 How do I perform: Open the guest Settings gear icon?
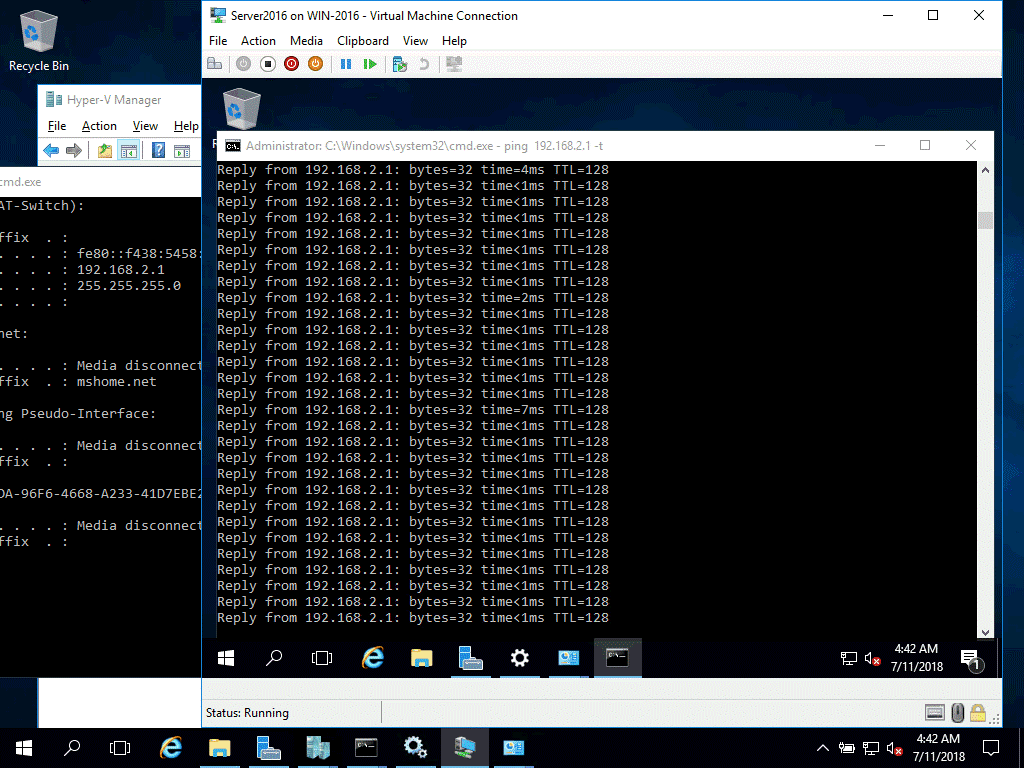[519, 658]
